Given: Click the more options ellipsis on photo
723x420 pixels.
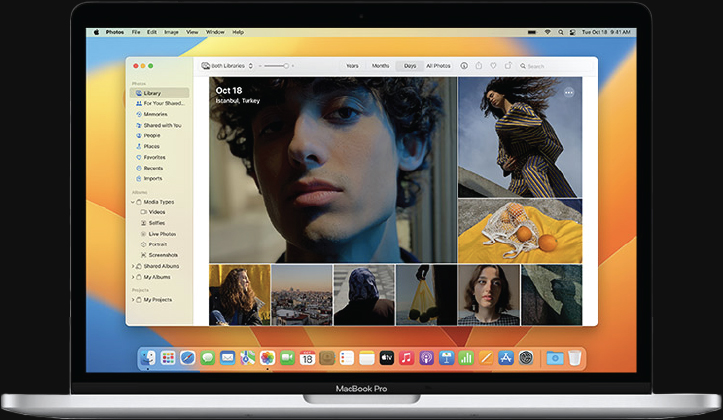Looking at the screenshot, I should 569,93.
